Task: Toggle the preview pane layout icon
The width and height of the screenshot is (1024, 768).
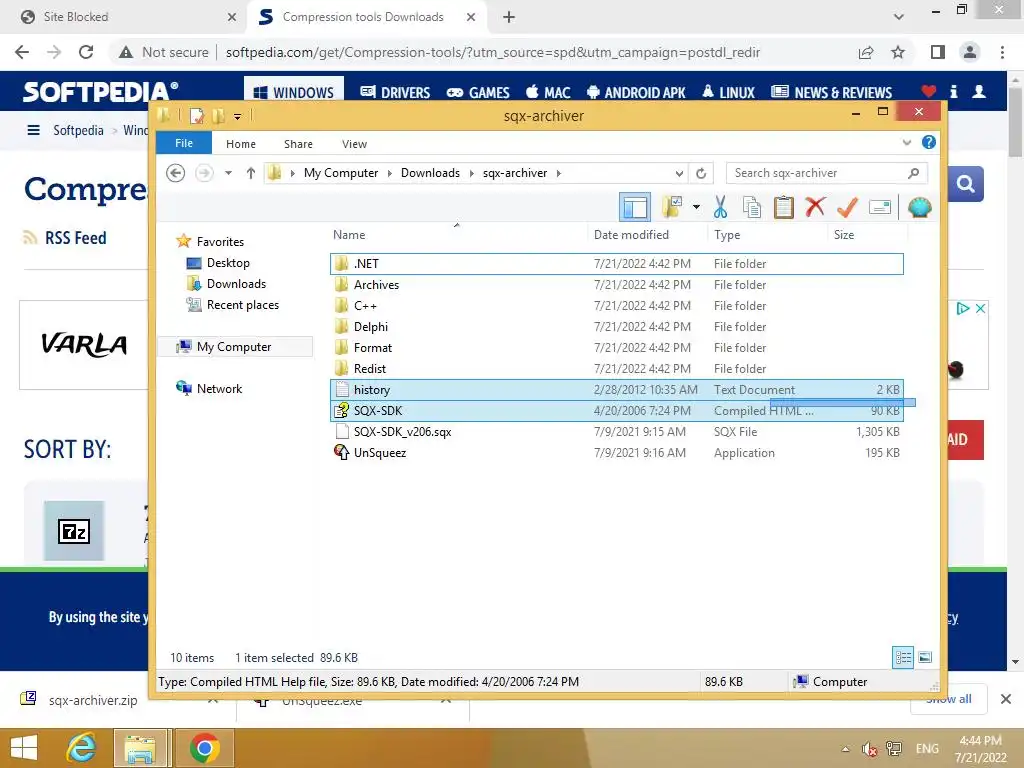Action: point(635,208)
